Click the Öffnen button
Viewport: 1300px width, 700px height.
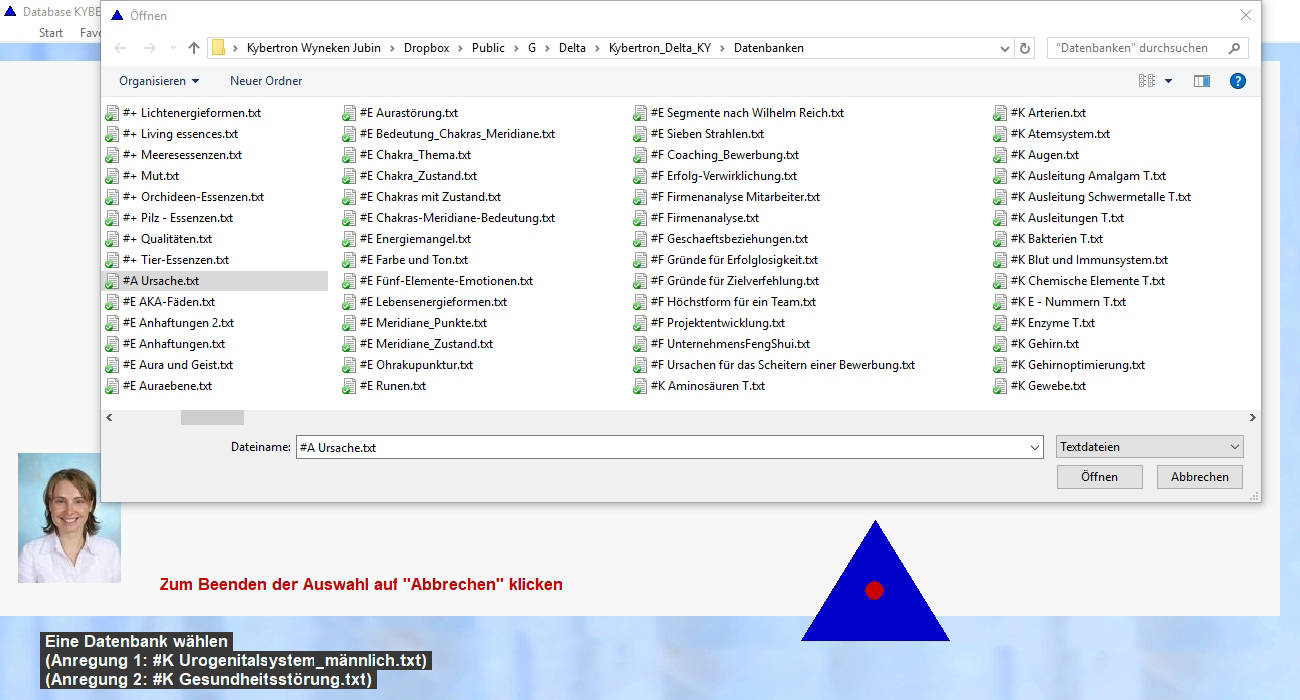tap(1099, 477)
